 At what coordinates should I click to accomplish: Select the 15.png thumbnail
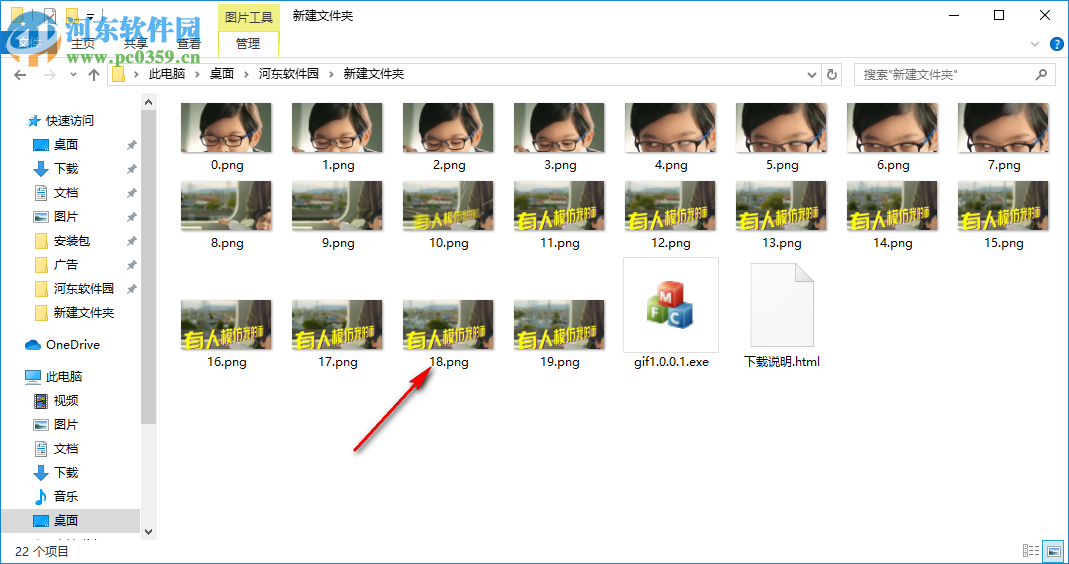click(1004, 206)
